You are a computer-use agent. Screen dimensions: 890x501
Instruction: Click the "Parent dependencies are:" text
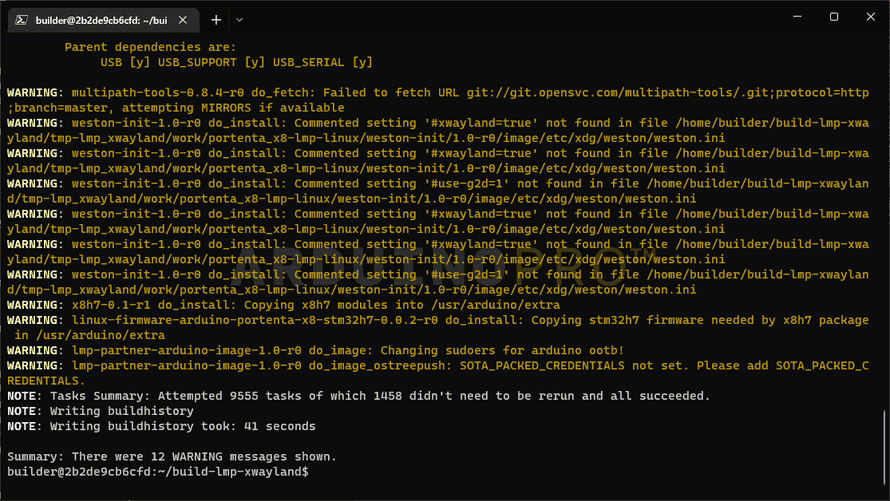[150, 47]
